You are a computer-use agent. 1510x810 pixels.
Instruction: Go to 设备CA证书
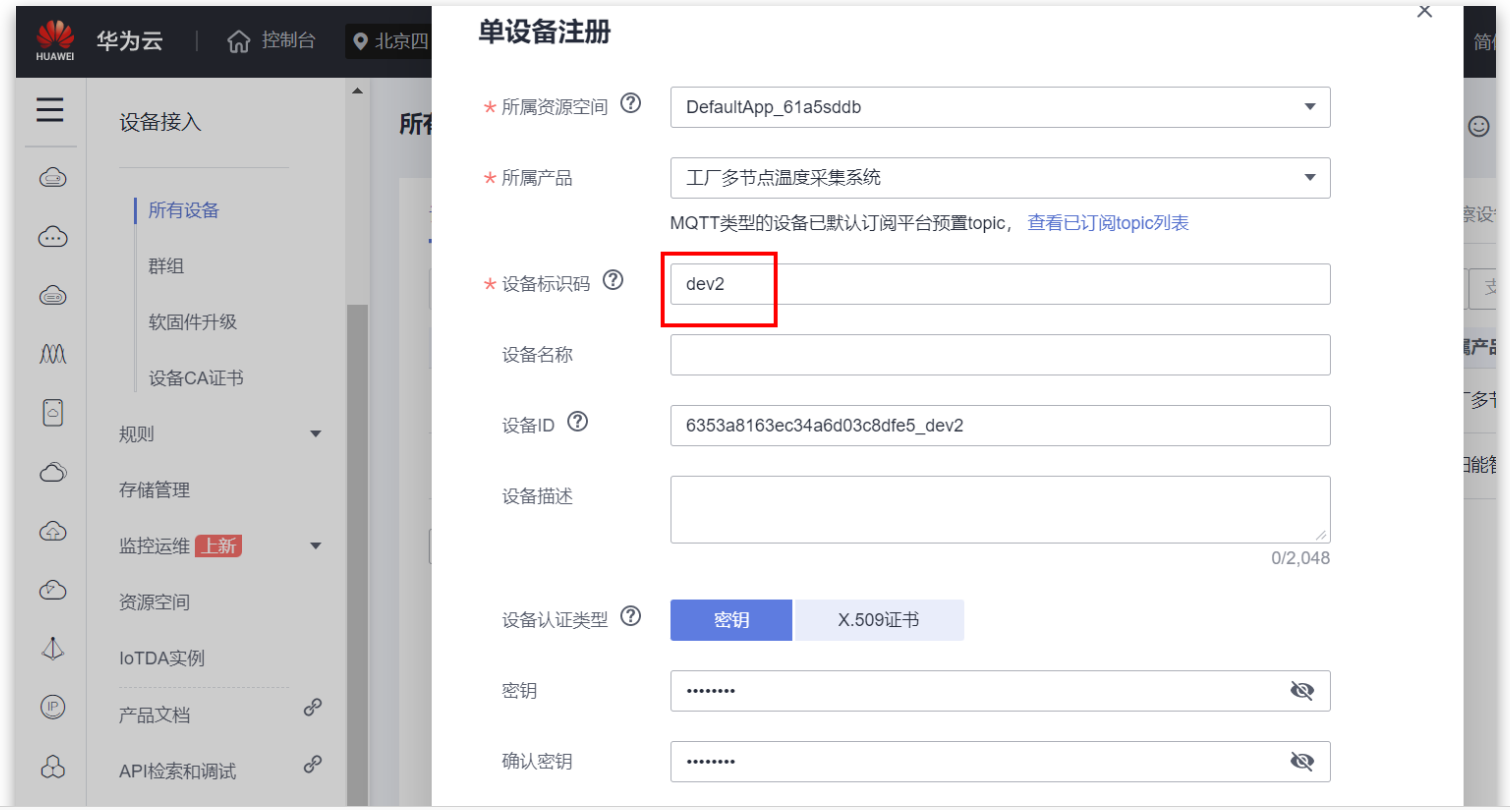pyautogui.click(x=196, y=378)
